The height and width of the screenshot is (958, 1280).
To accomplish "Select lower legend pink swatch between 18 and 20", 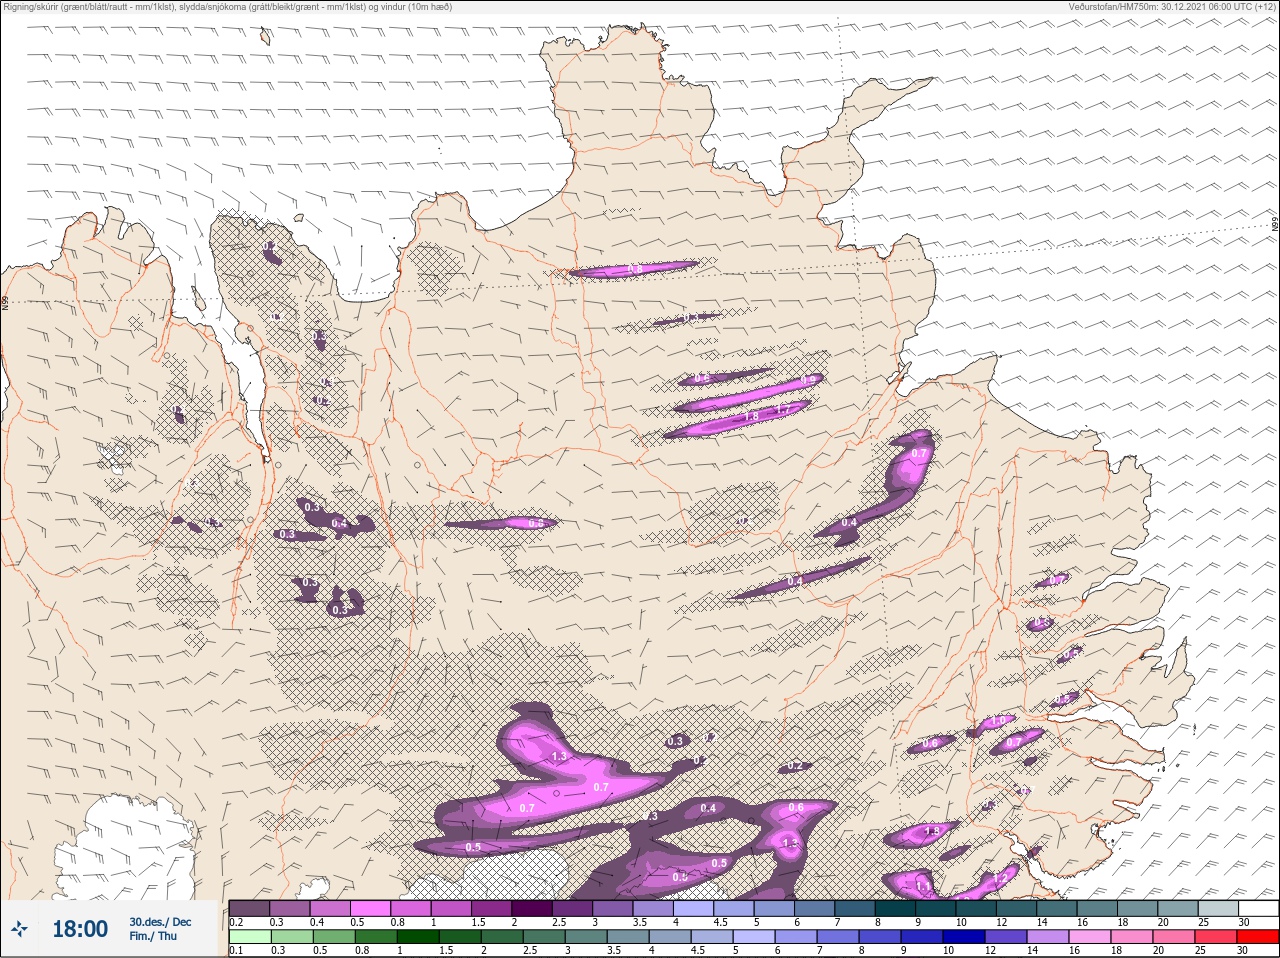I will (1132, 938).
